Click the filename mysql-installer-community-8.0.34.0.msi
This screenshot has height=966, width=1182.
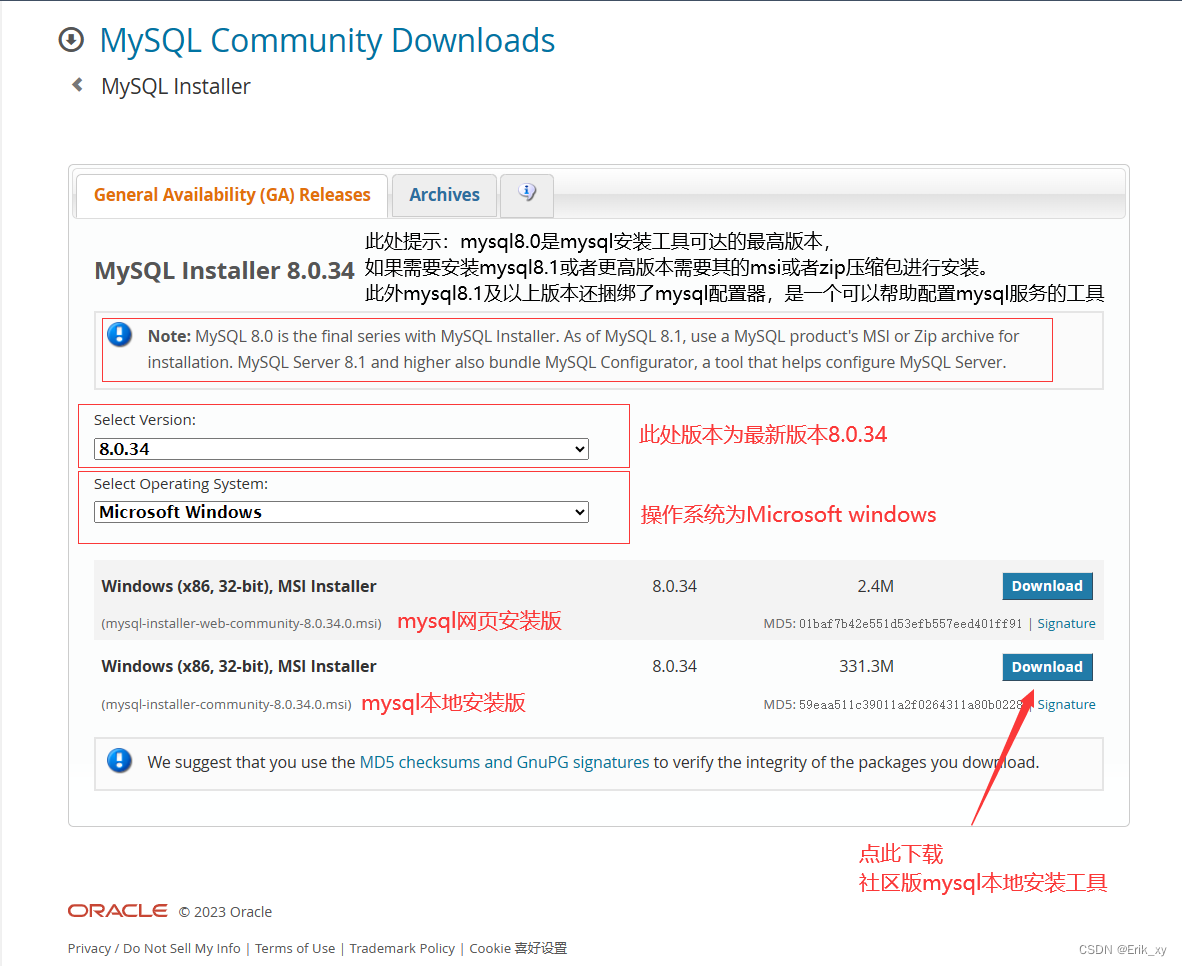226,704
